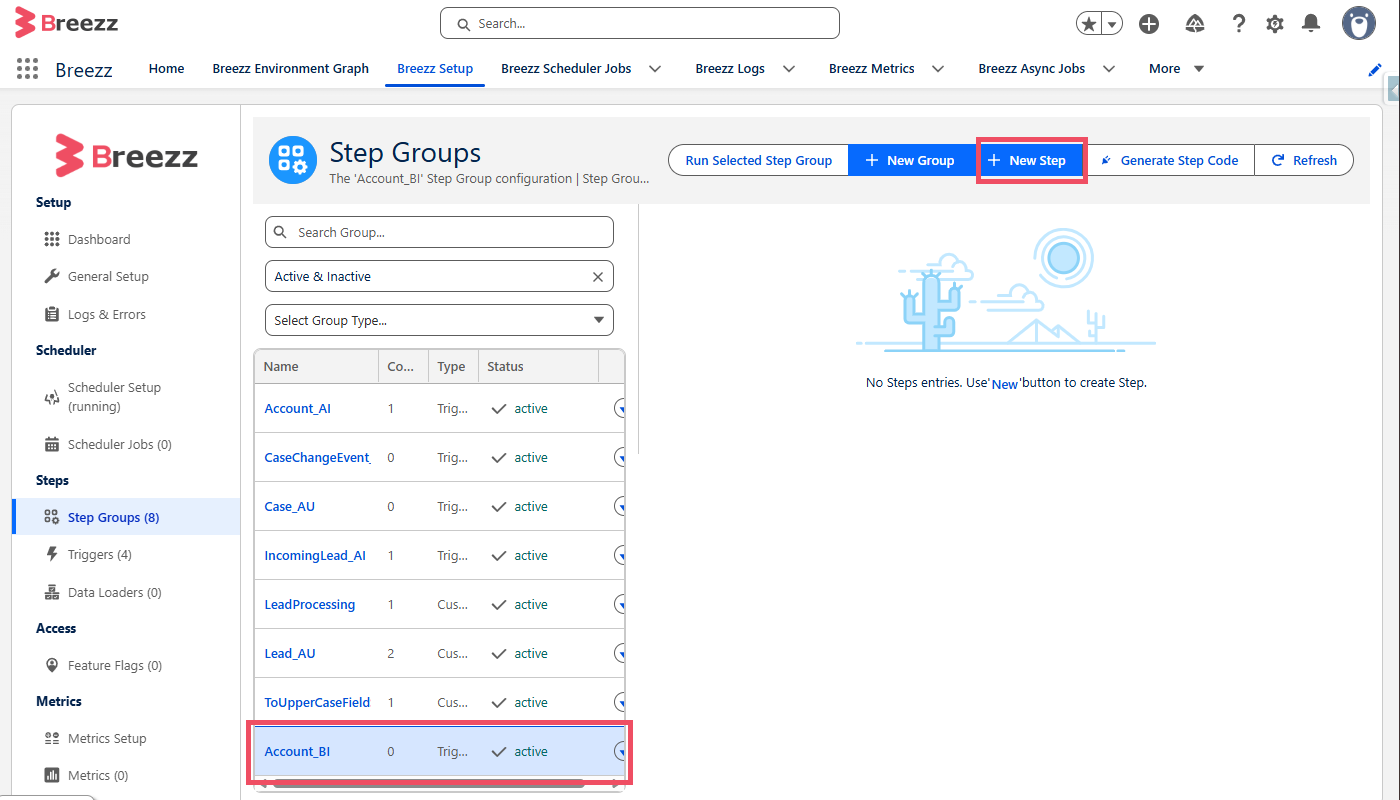Open the Select Group Type dropdown
Image resolution: width=1400 pixels, height=800 pixels.
(439, 320)
